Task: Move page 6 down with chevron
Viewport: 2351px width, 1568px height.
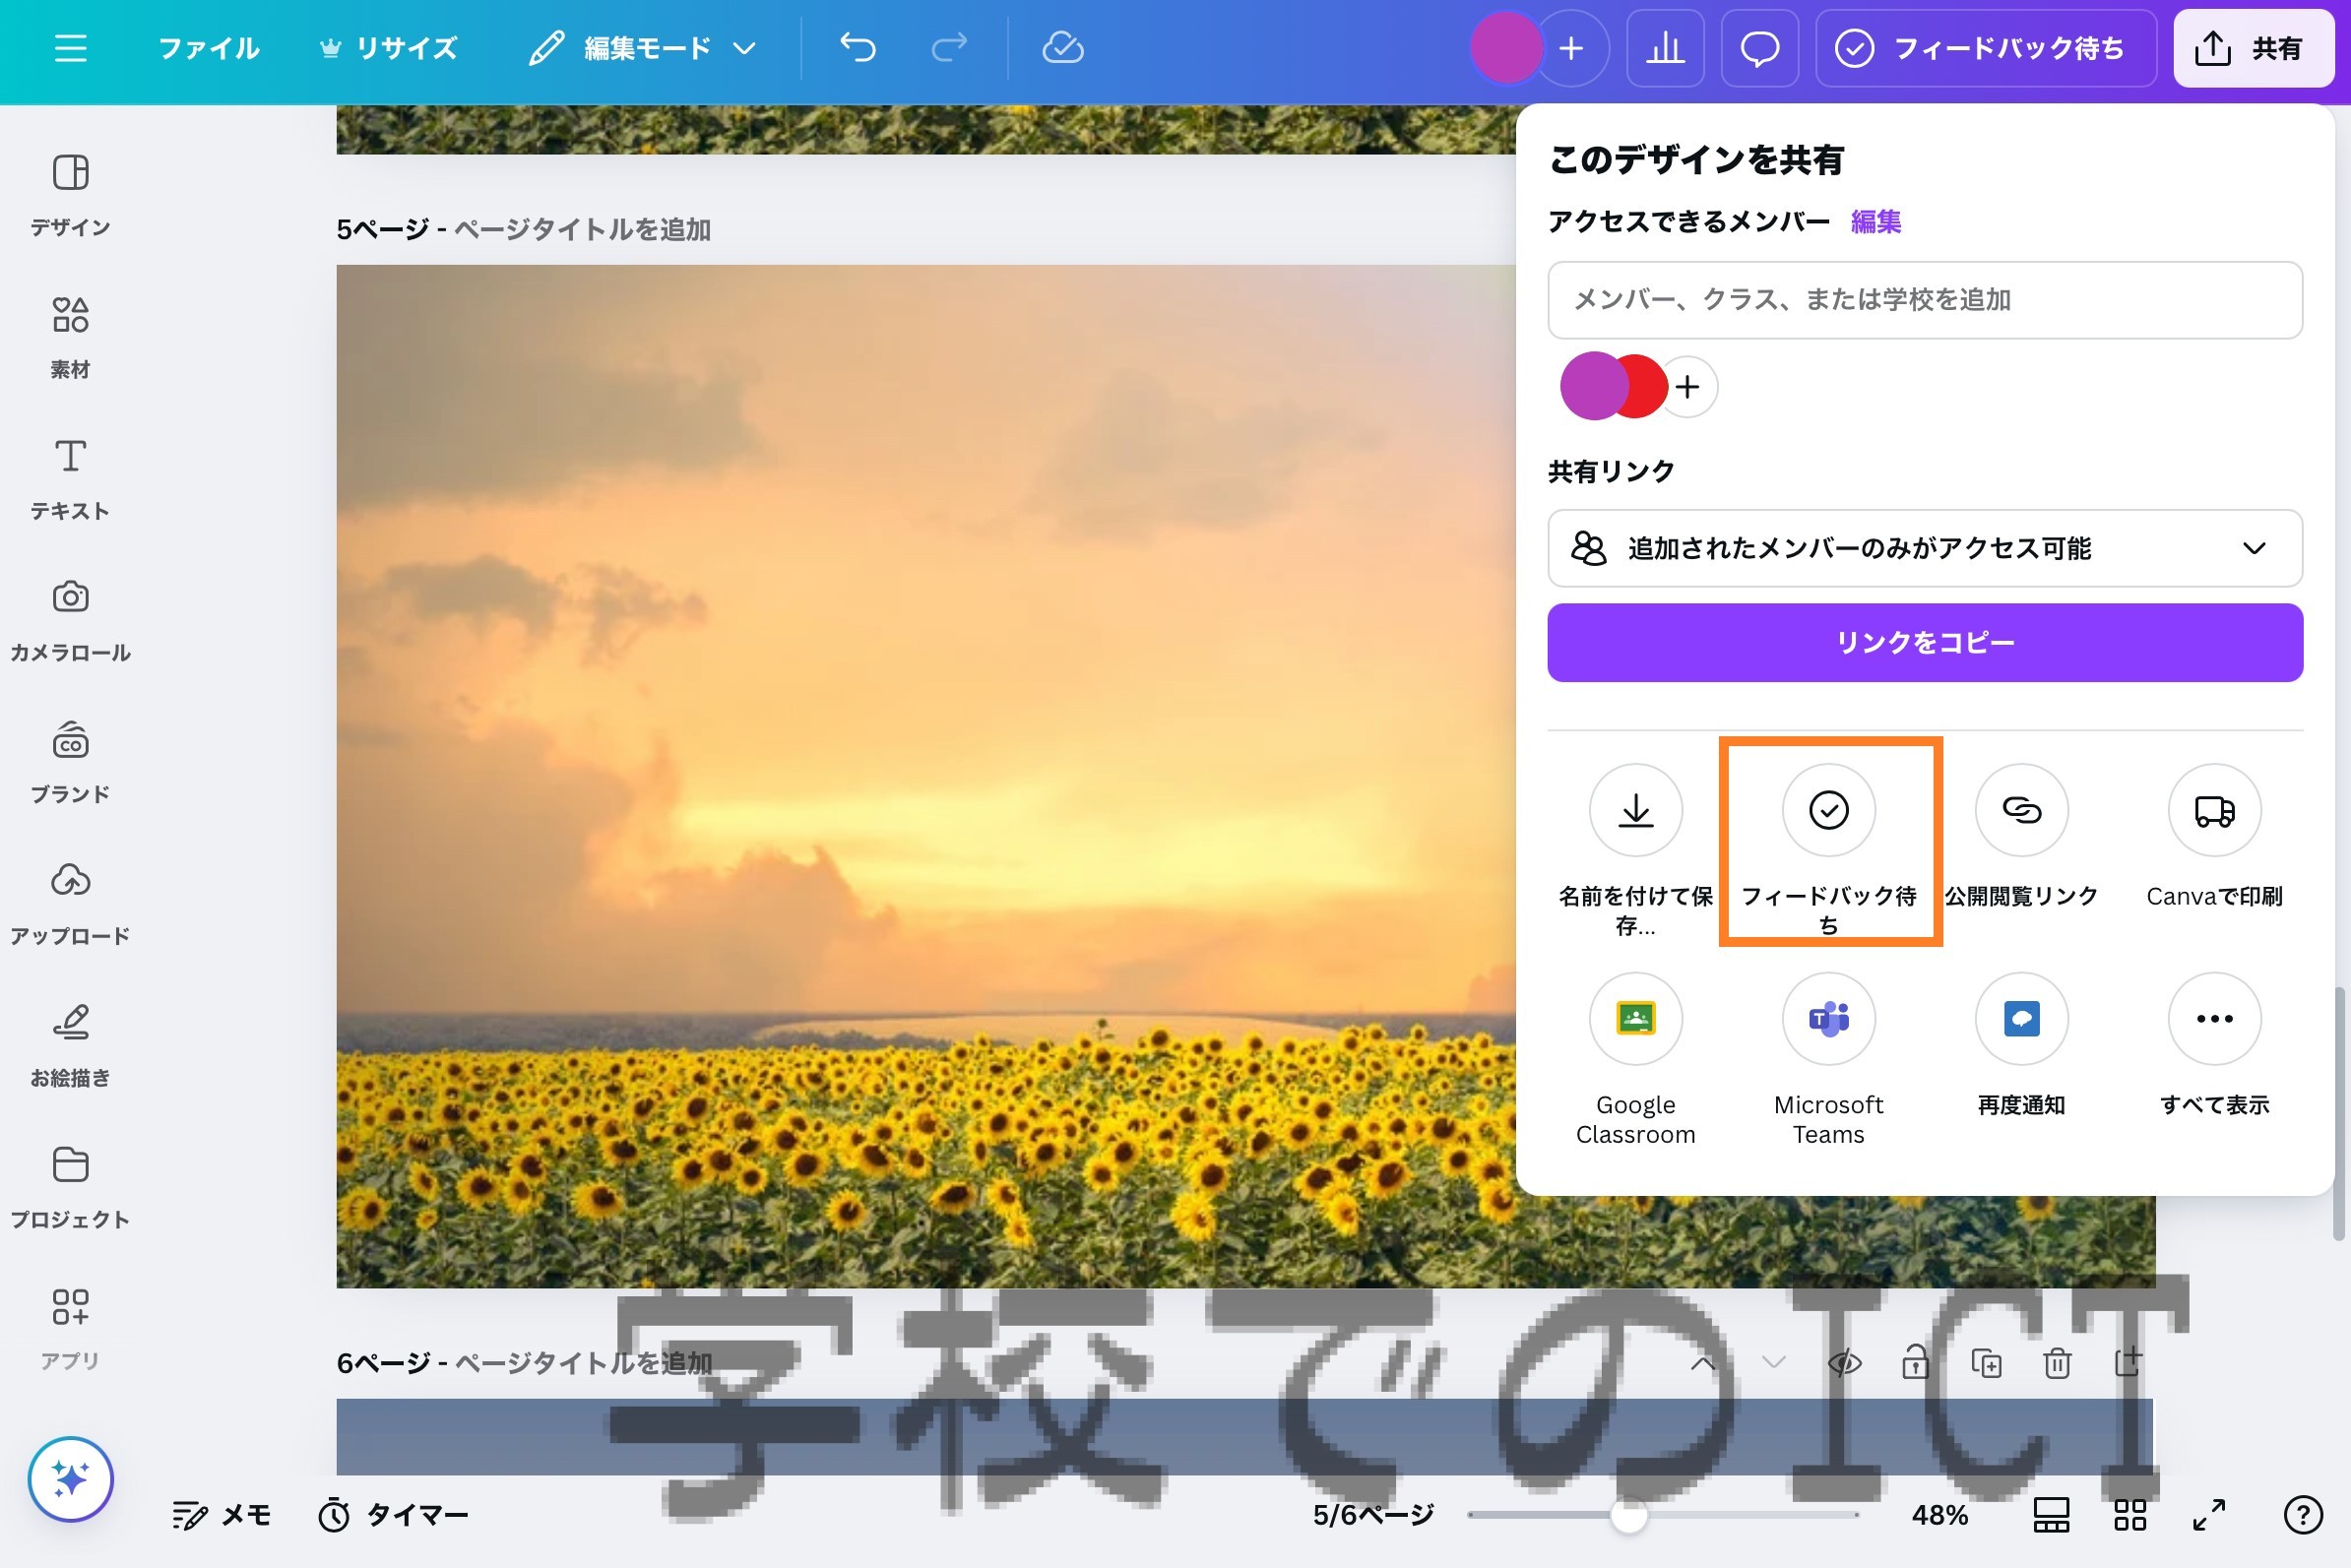Action: (1773, 1362)
